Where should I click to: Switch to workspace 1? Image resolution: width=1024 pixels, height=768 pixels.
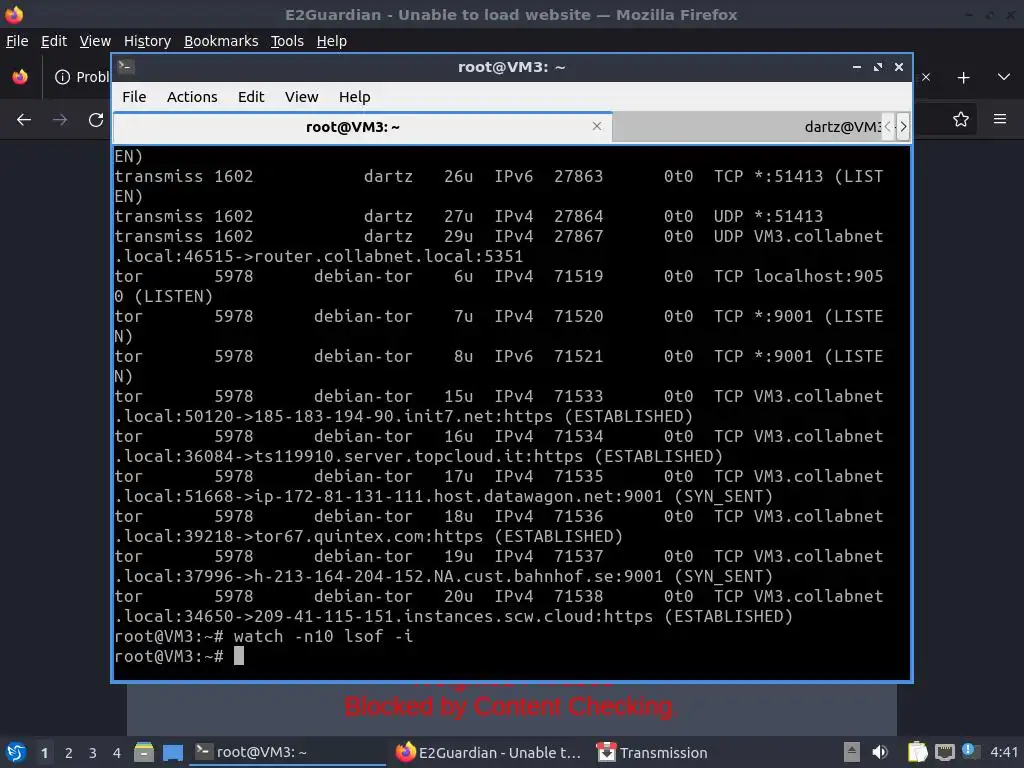(44, 753)
